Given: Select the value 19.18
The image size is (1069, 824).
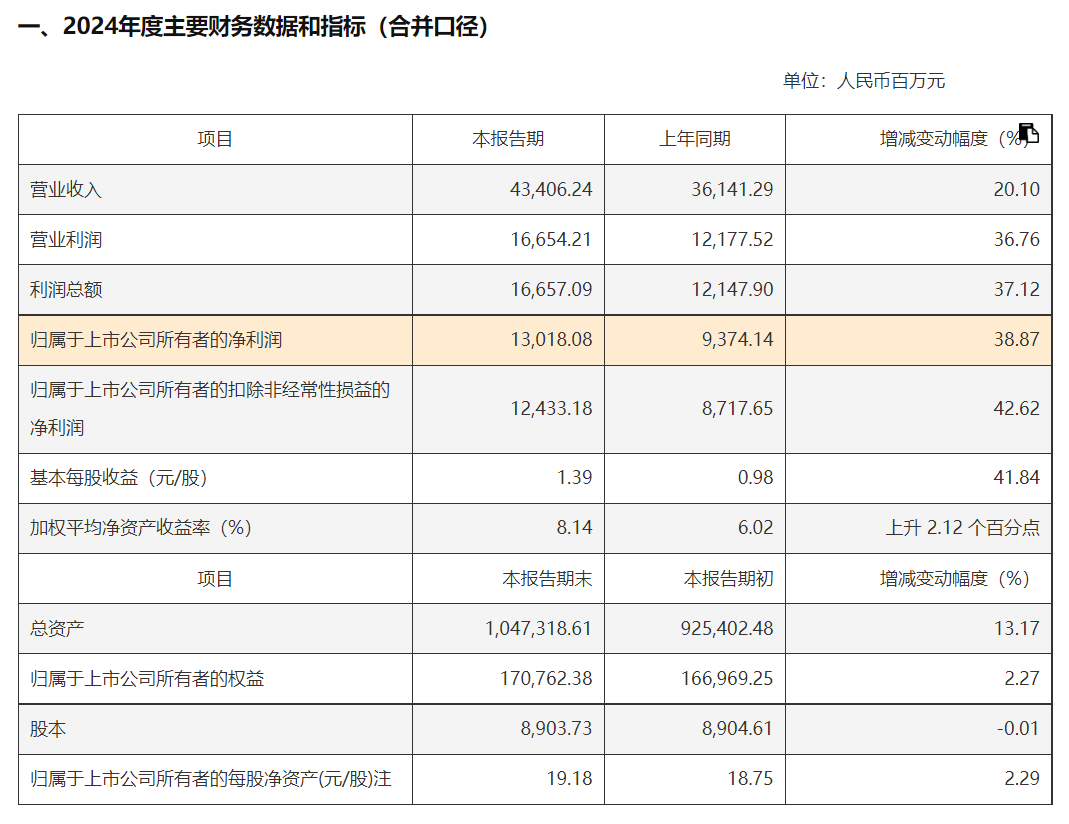Looking at the screenshot, I should point(569,779).
